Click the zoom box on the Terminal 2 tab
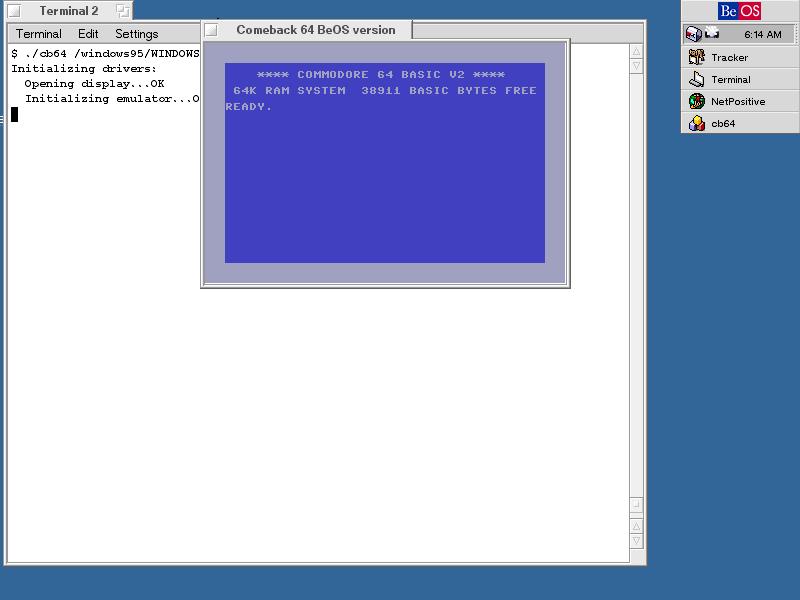This screenshot has width=800, height=600. pos(122,11)
